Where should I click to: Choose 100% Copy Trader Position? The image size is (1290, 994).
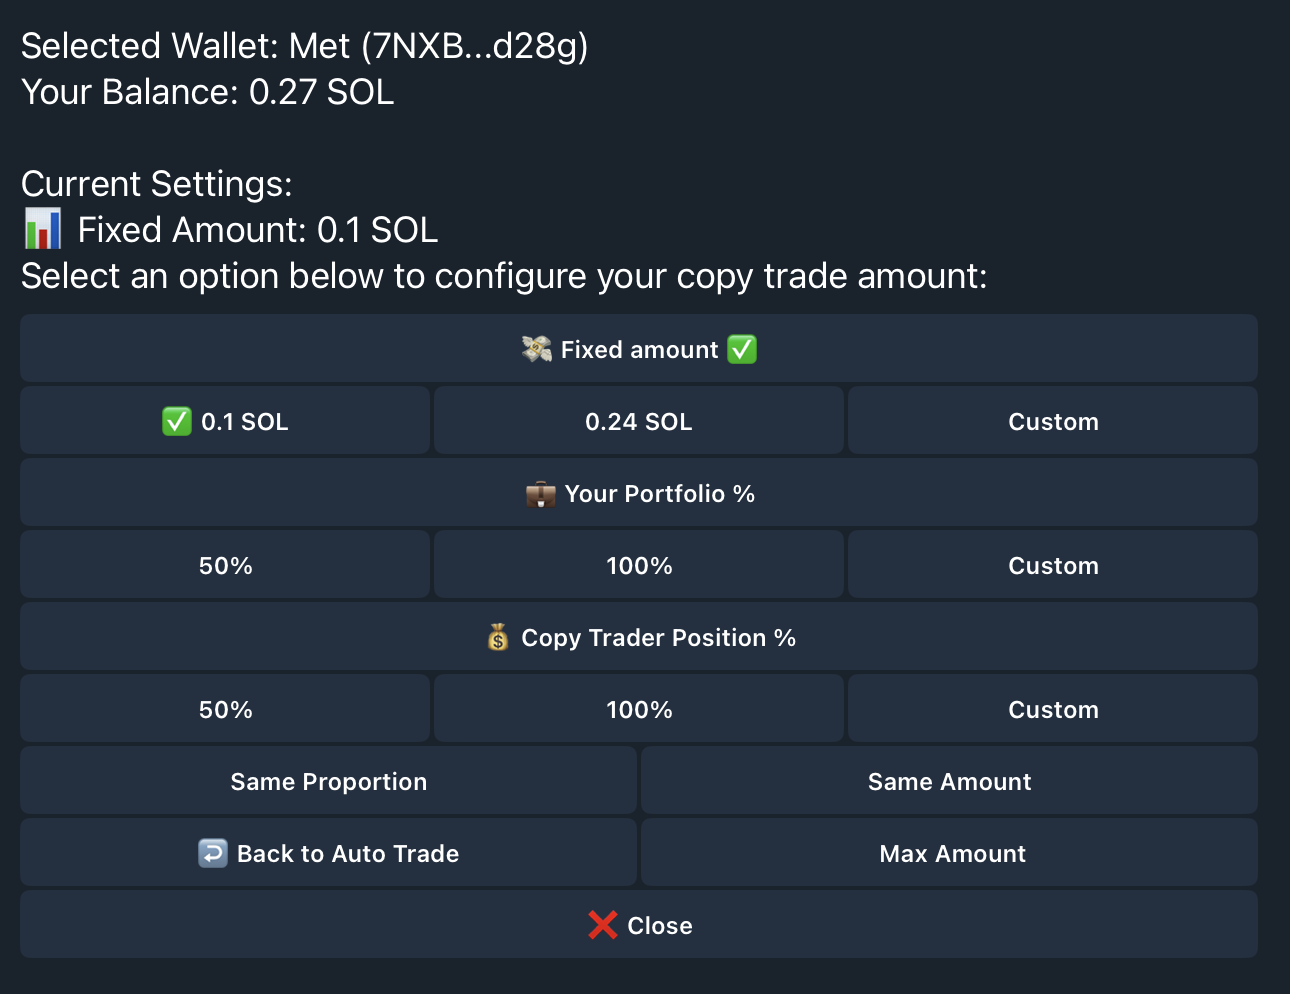click(x=638, y=709)
